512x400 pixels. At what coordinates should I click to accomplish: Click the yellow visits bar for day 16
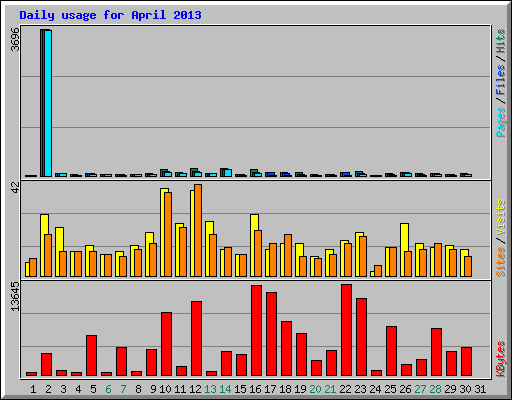pyautogui.click(x=253, y=245)
